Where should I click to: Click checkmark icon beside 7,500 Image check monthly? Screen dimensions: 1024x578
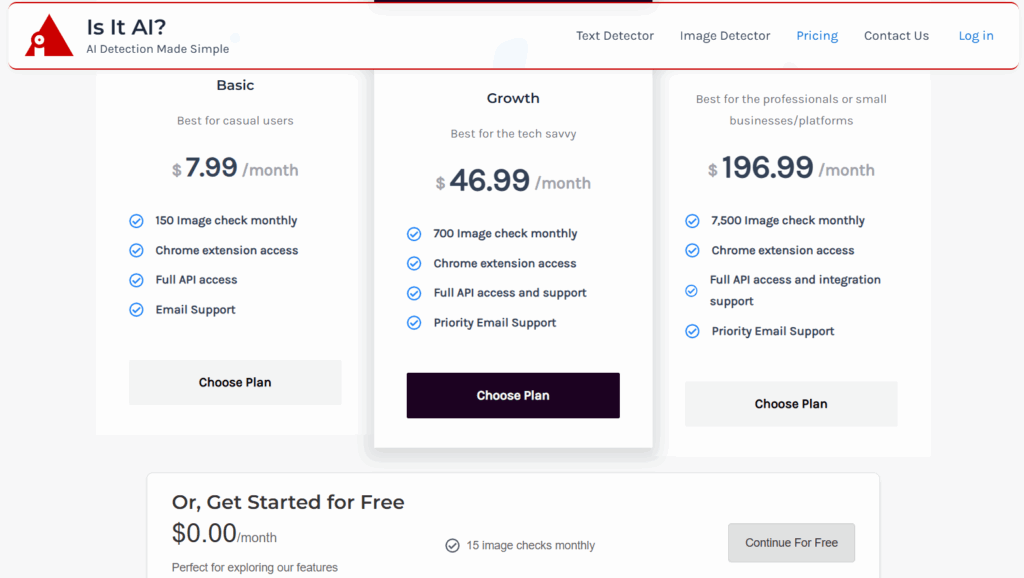692,221
